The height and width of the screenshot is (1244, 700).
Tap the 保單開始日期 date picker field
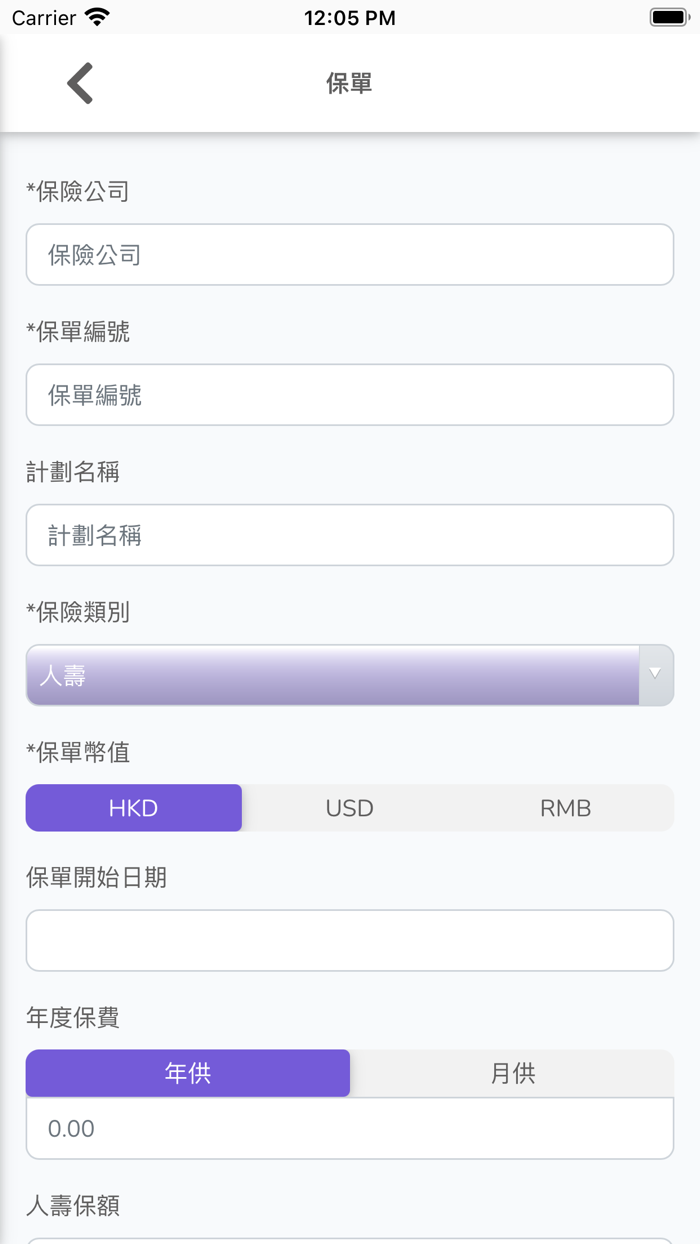(x=349, y=940)
